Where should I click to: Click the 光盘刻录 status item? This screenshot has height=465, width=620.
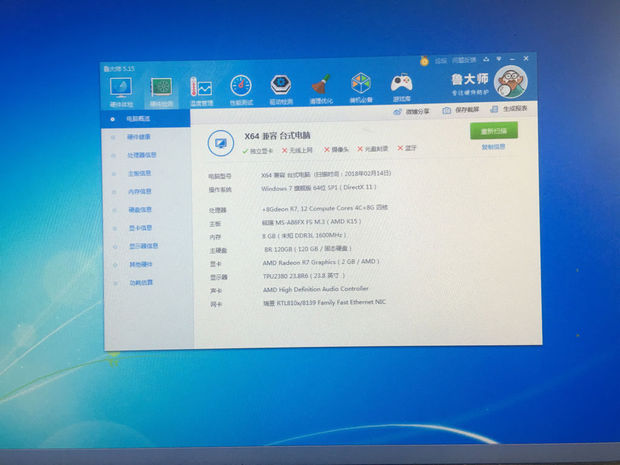point(373,149)
